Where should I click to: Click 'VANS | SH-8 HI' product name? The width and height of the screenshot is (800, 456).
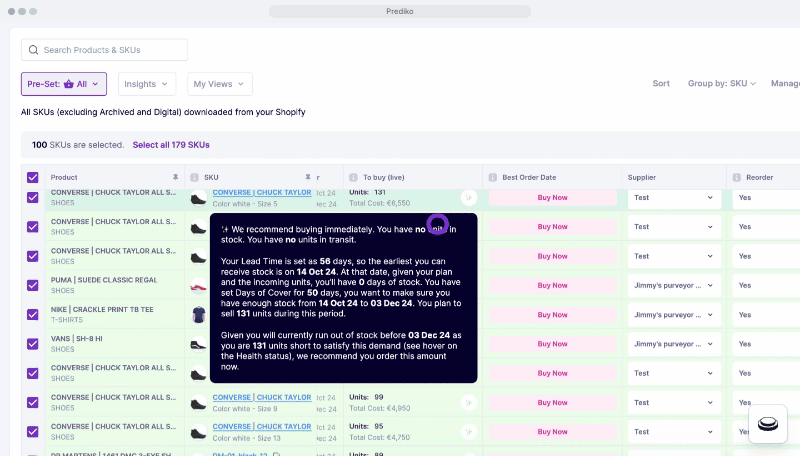[x=77, y=339]
